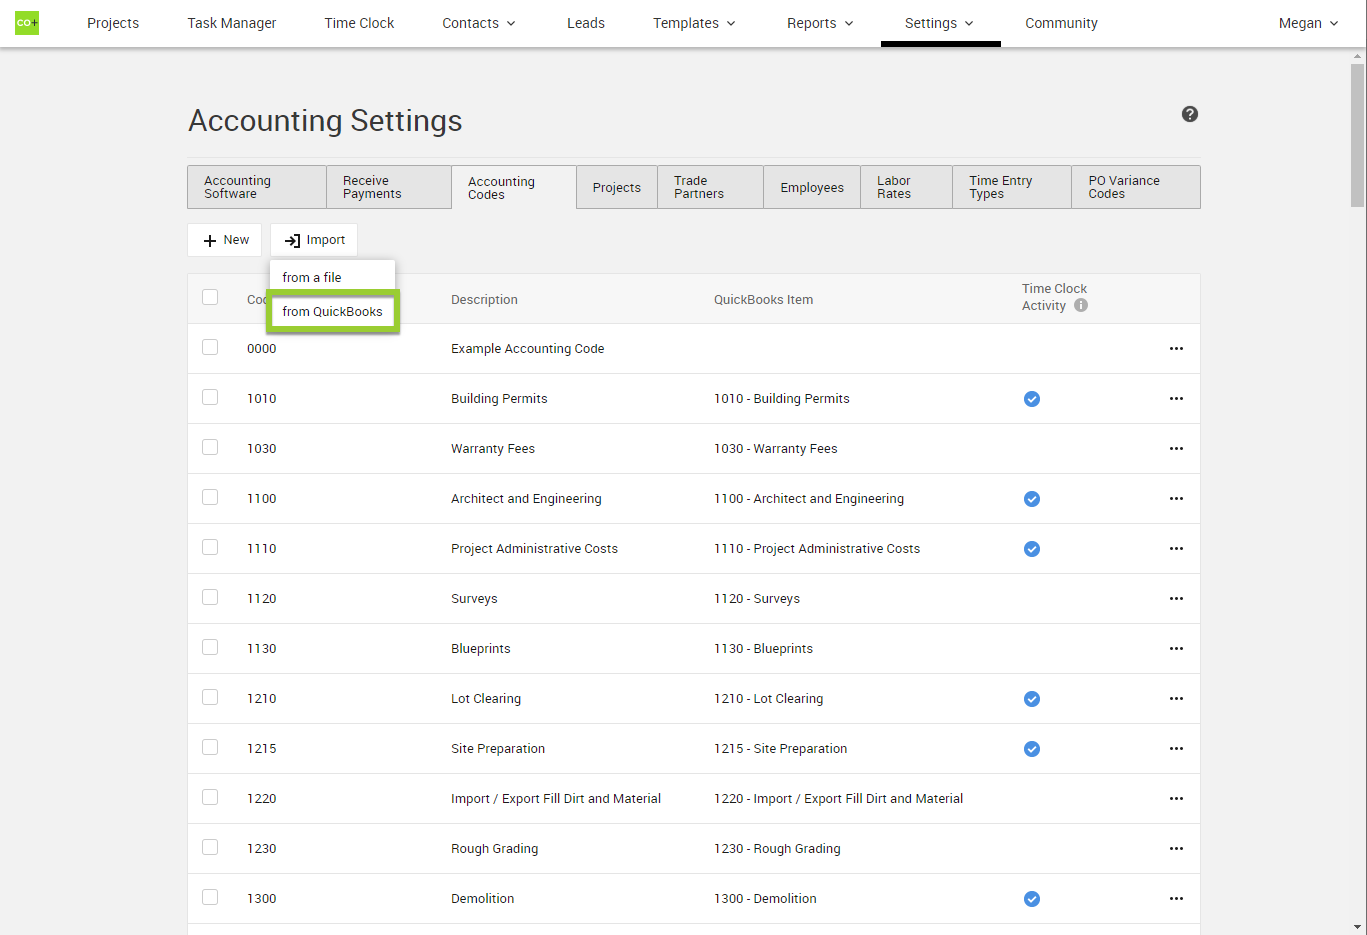Click info icon beside Time Clock Activity
This screenshot has height=935, width=1367.
1081,306
